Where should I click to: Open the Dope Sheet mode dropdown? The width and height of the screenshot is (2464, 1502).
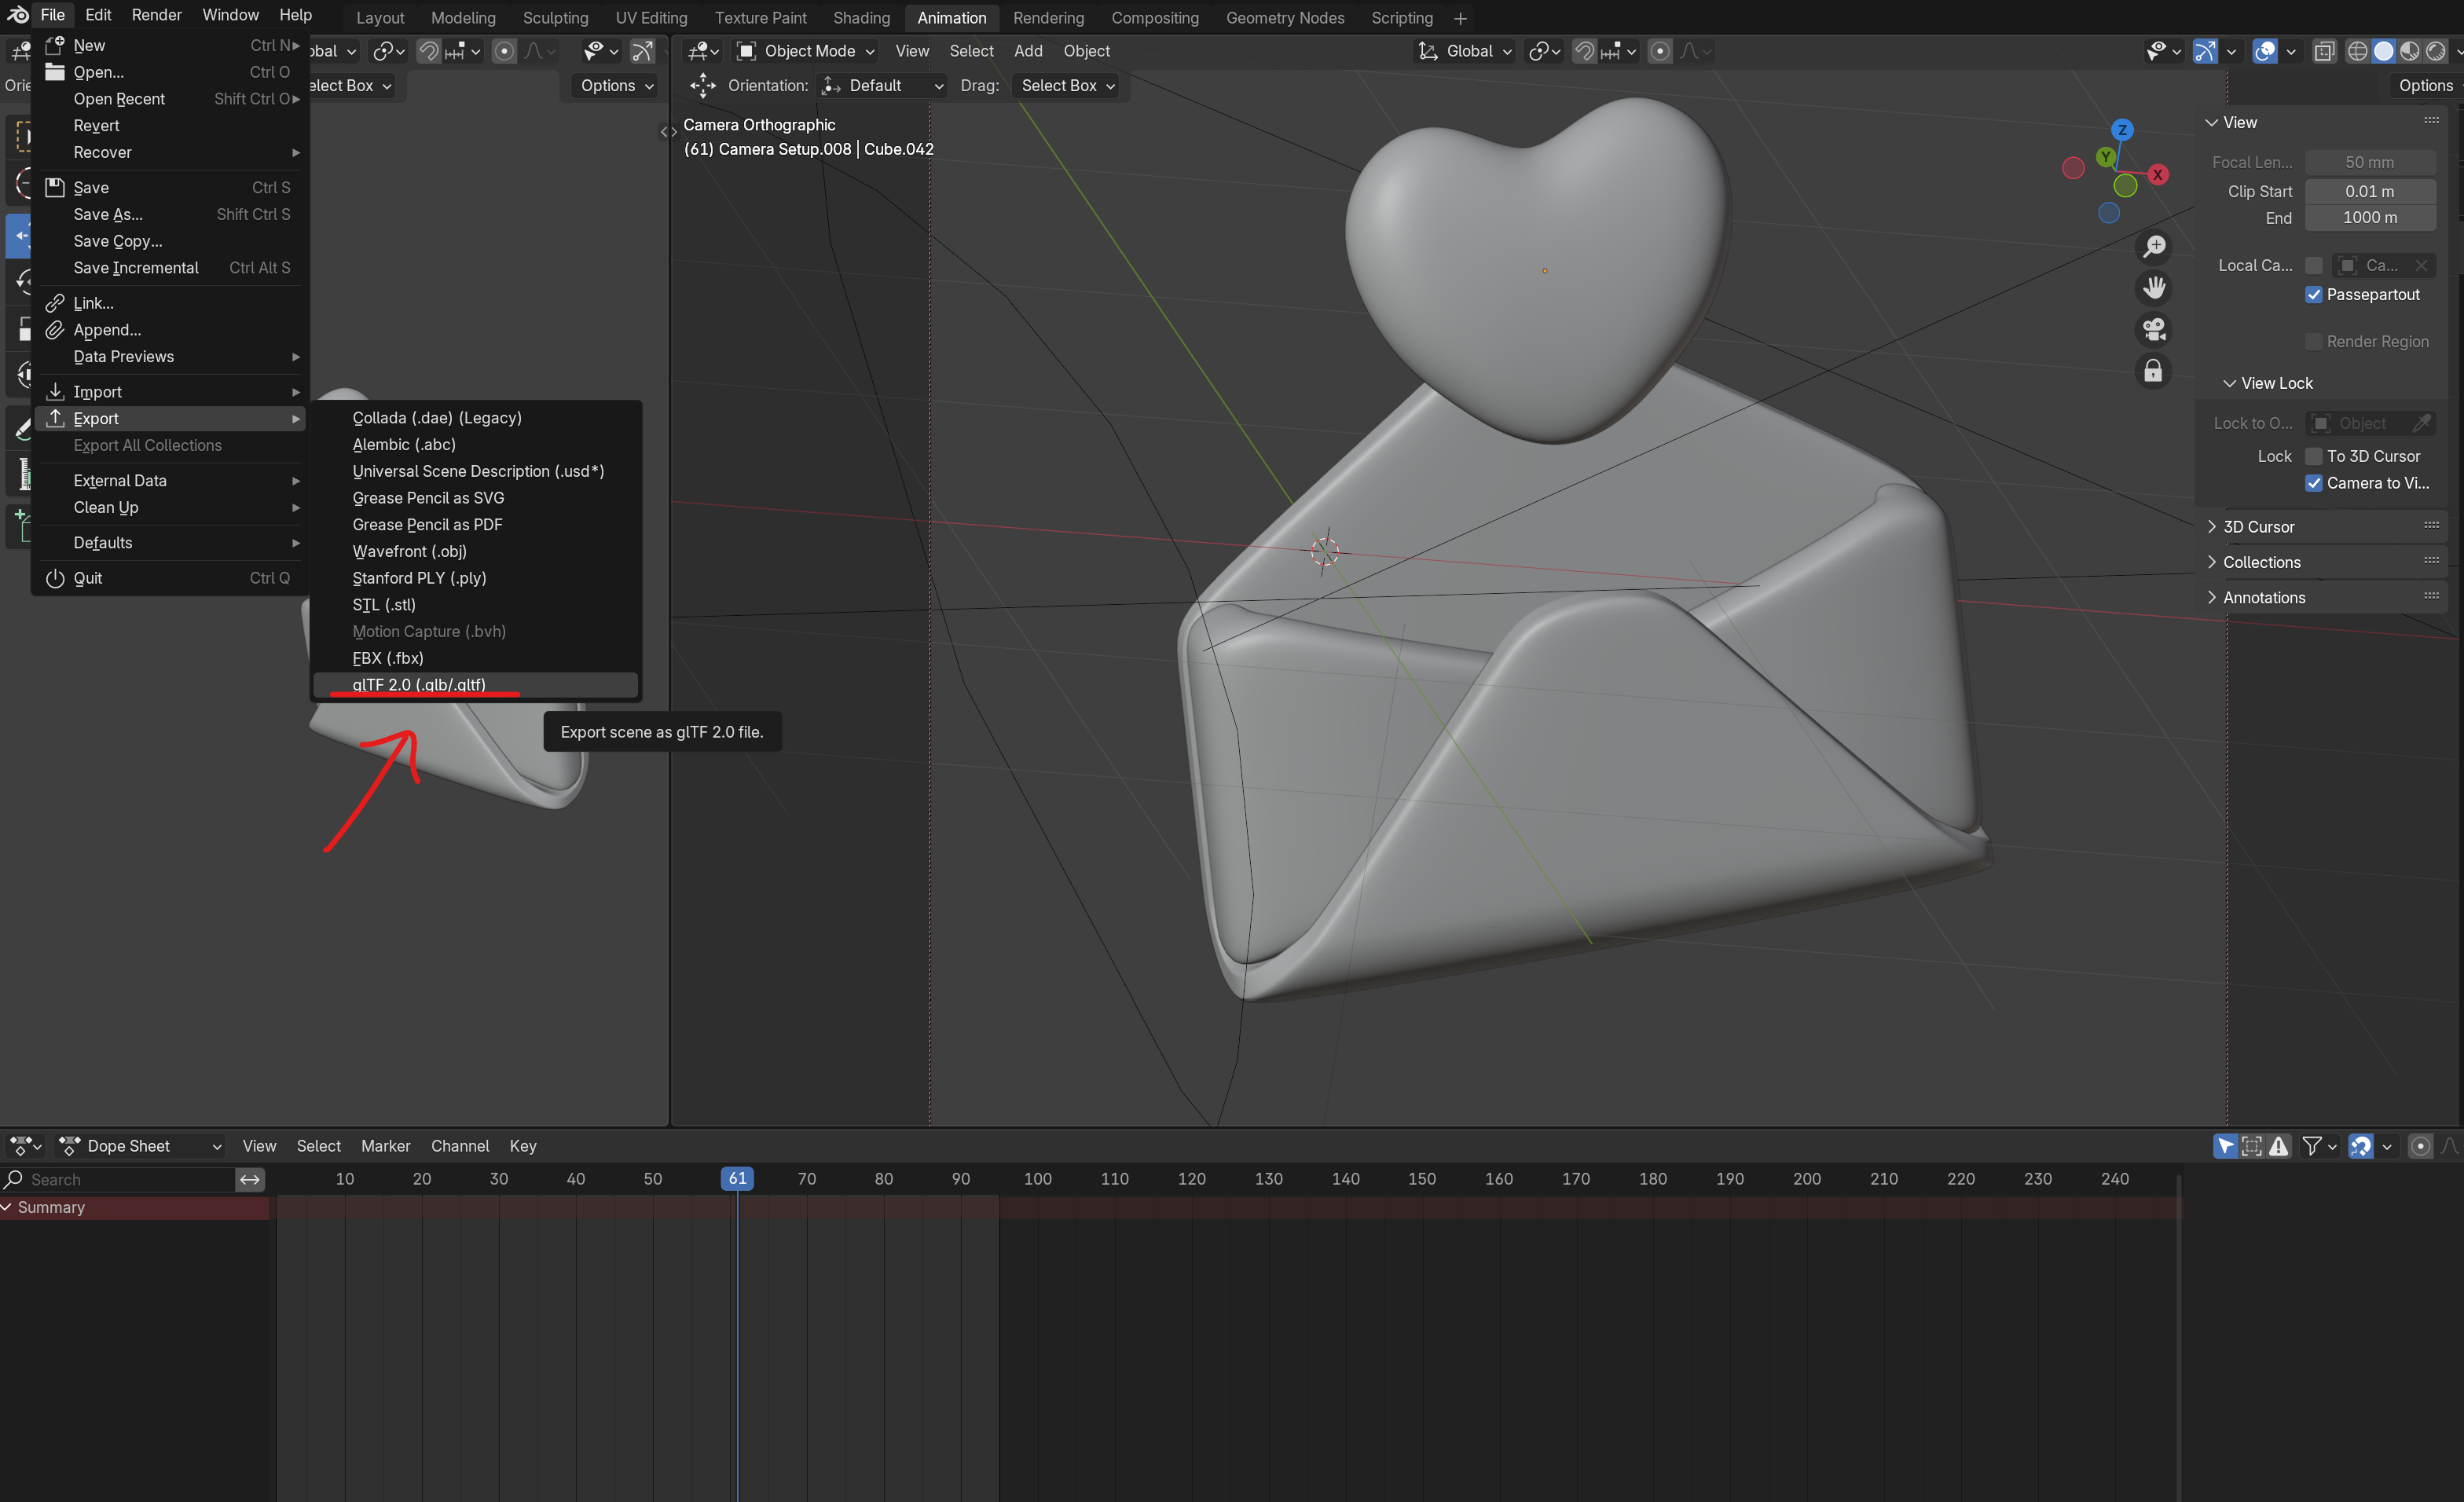pyautogui.click(x=140, y=1146)
